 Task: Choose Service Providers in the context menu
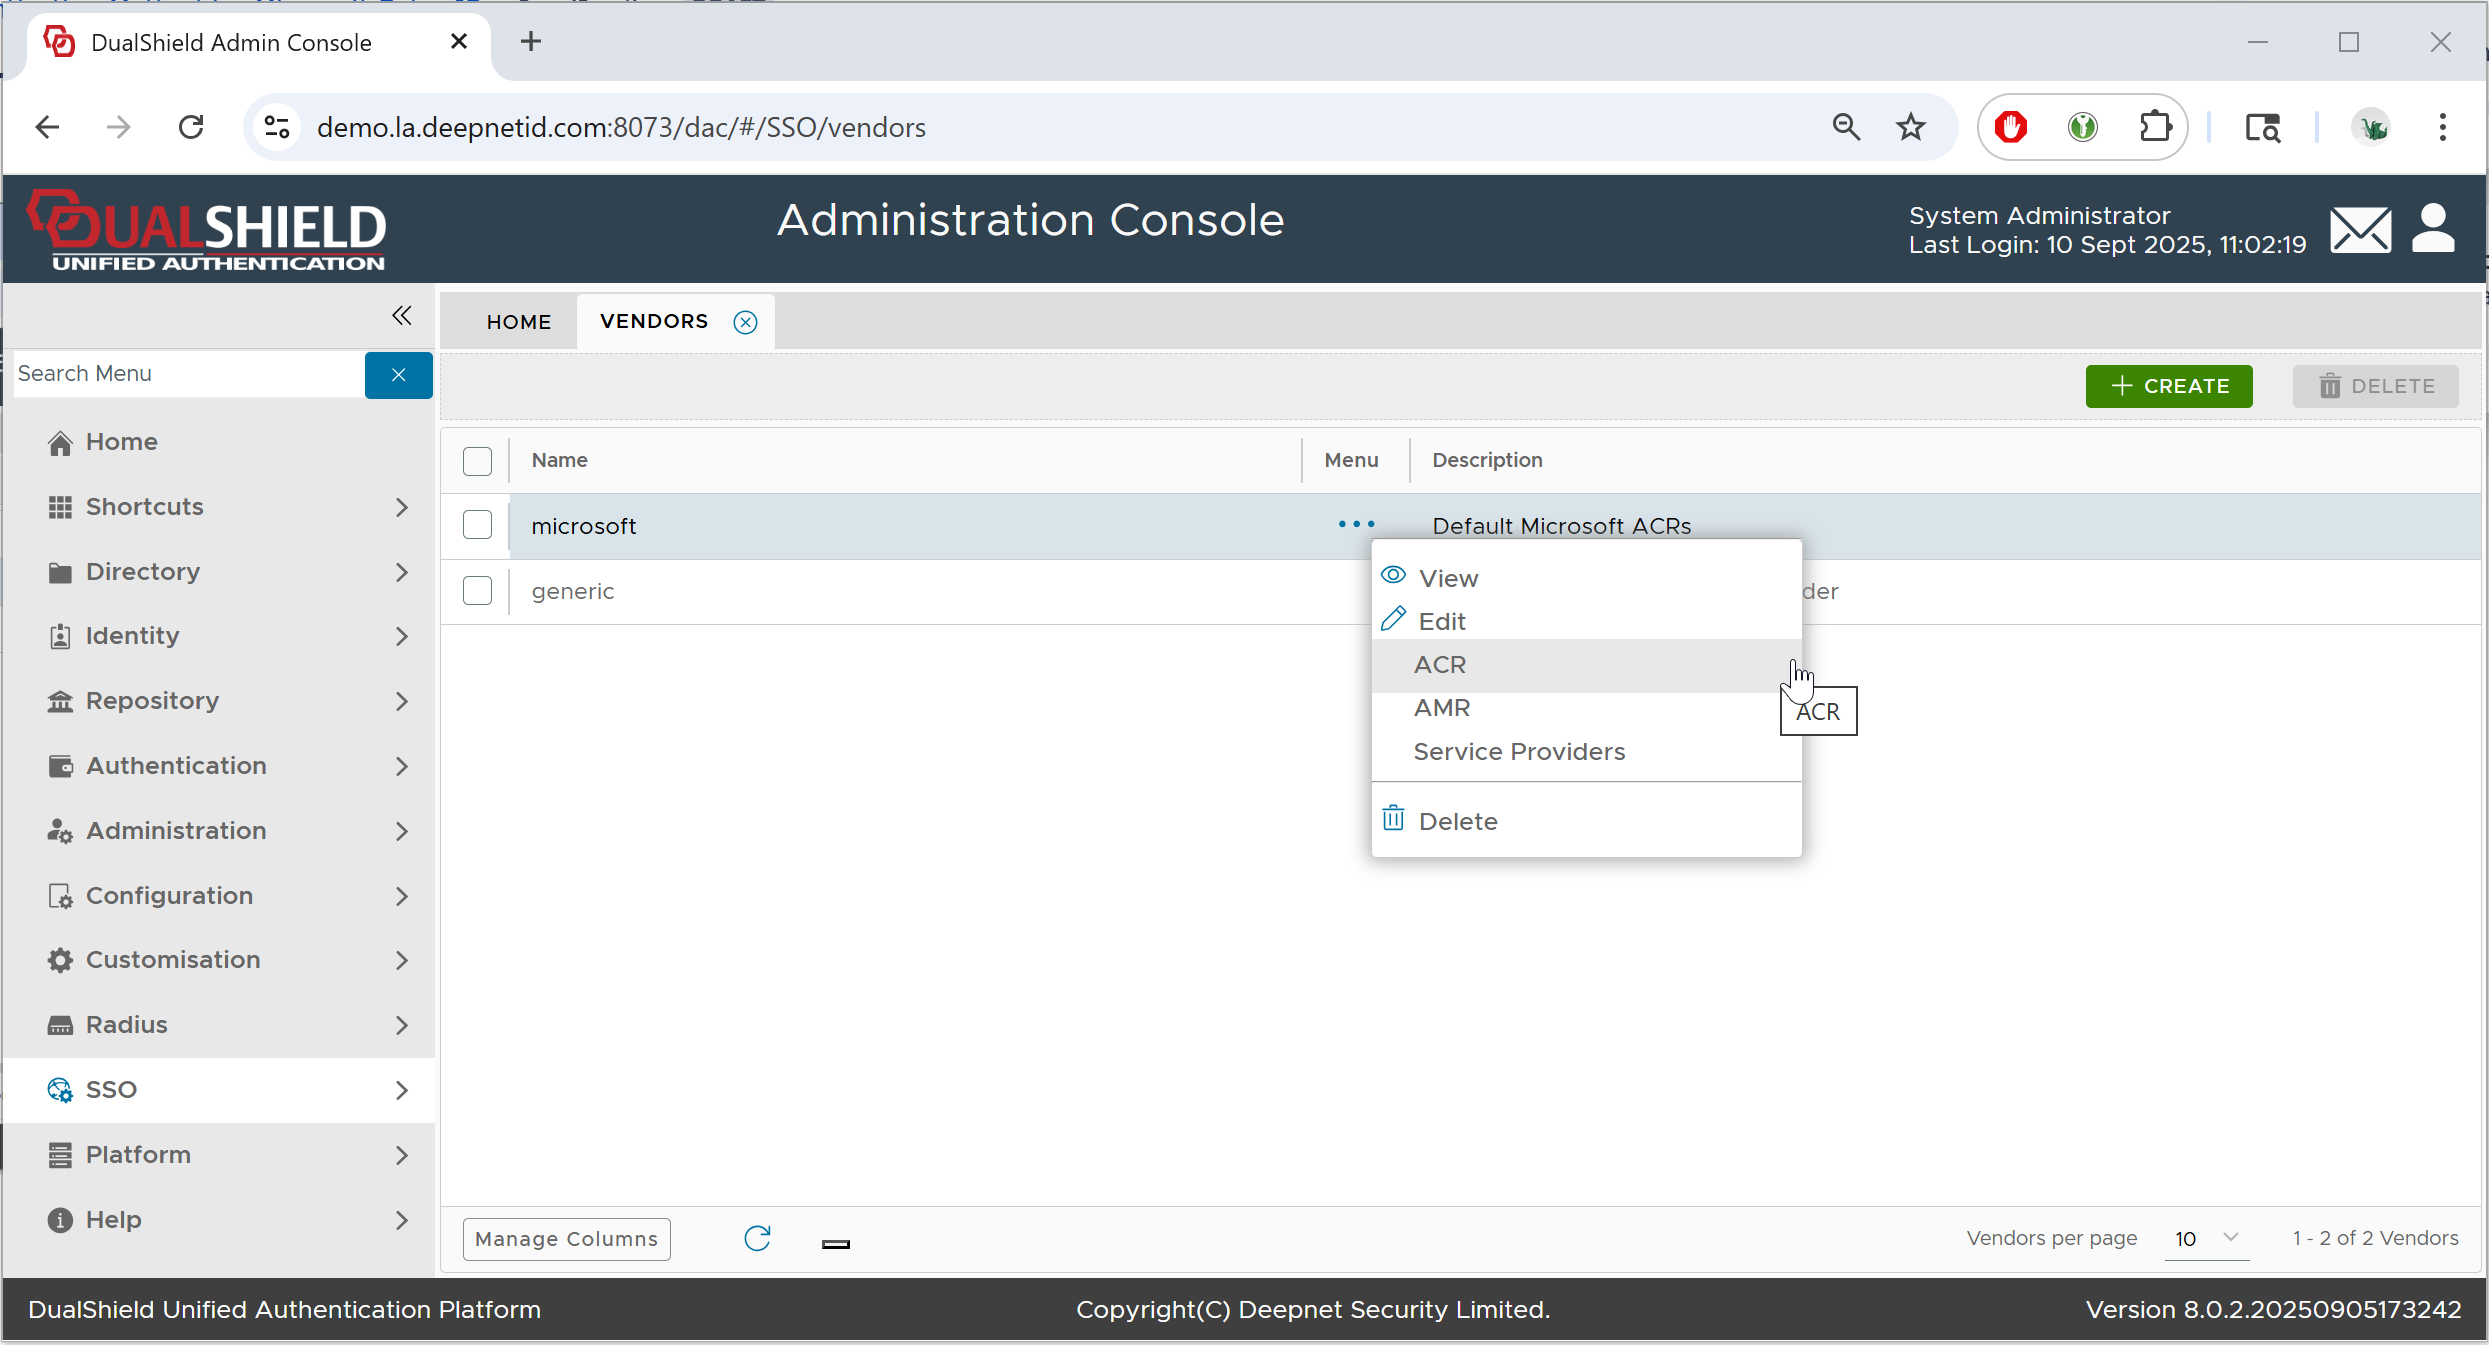(1518, 752)
